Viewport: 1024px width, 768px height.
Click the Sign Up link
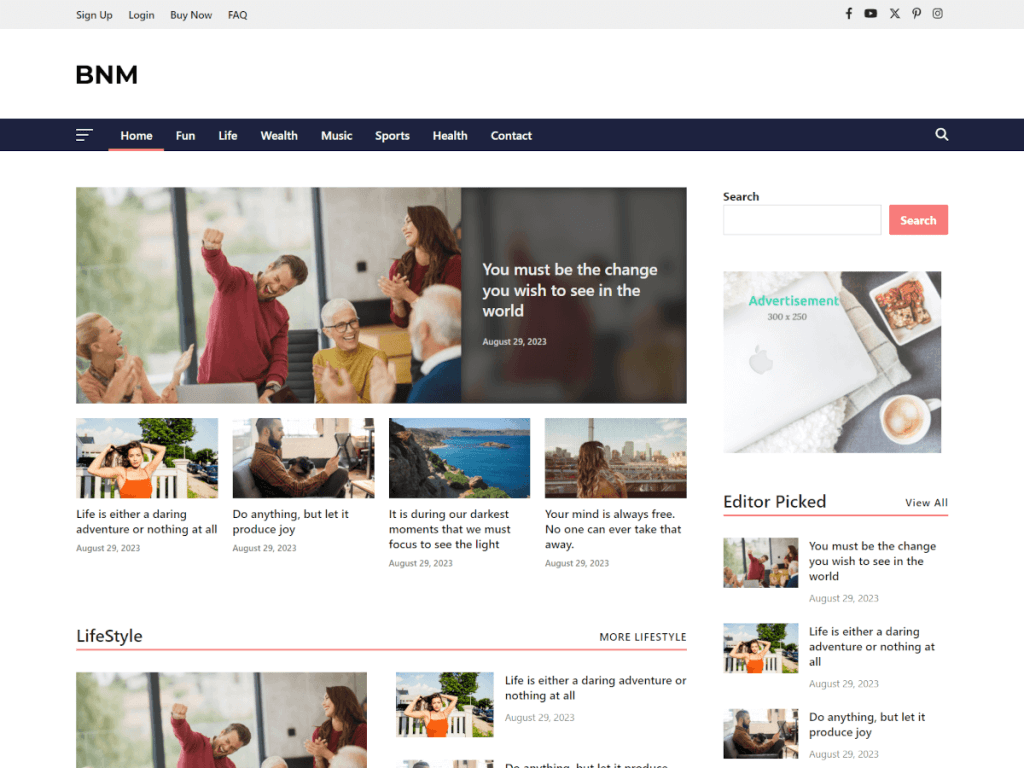94,15
